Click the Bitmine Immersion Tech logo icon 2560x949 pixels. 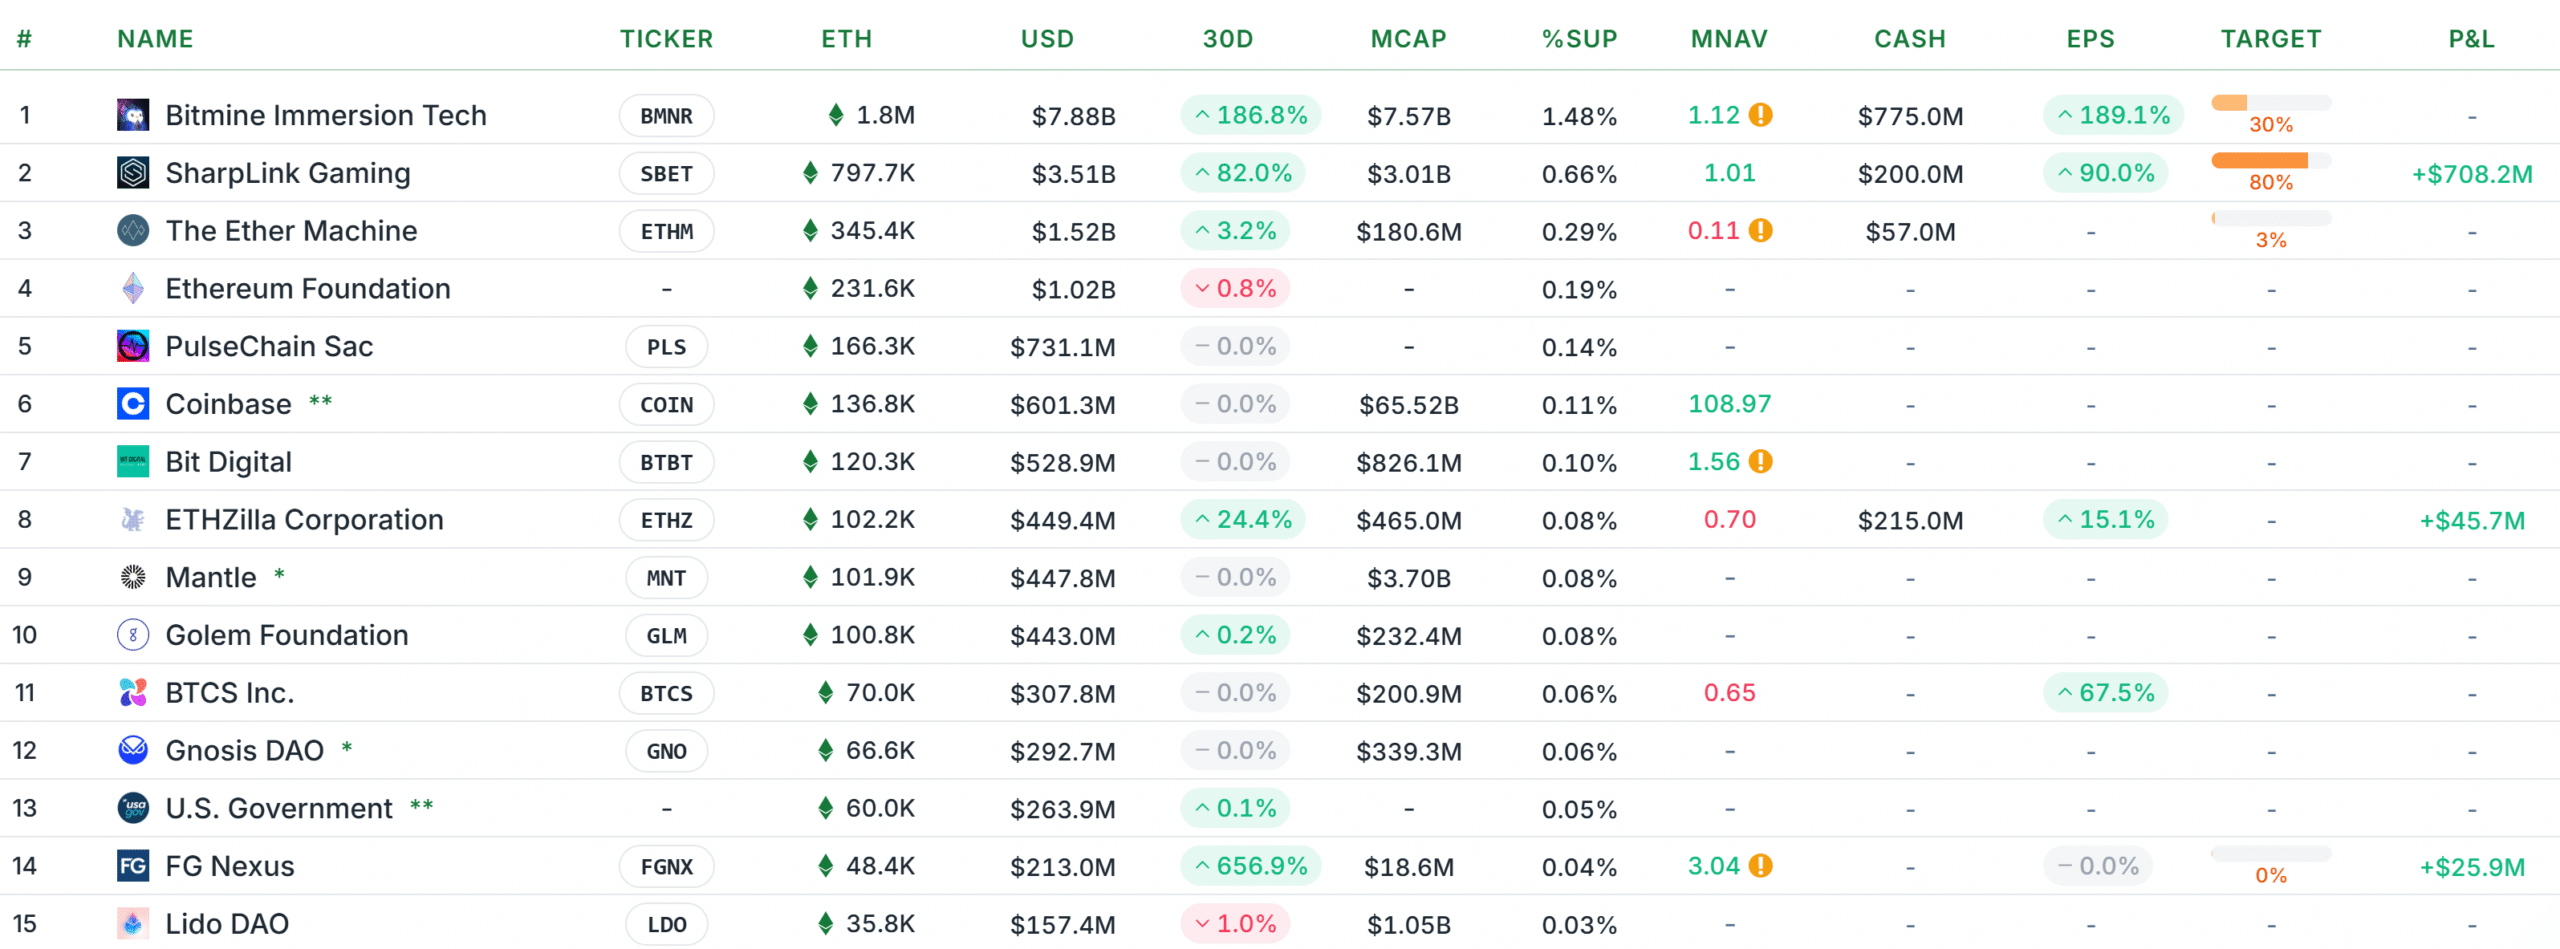click(x=133, y=115)
